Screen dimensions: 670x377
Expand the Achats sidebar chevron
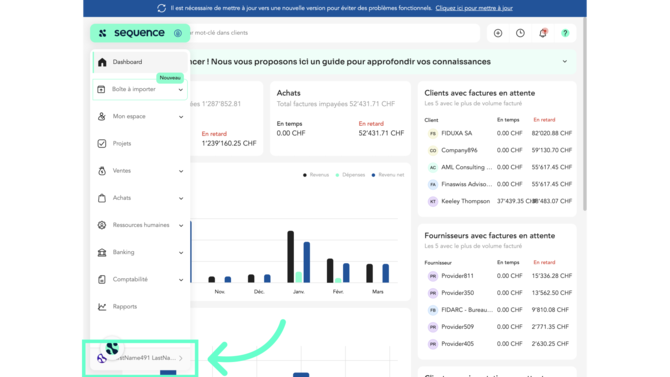point(181,198)
